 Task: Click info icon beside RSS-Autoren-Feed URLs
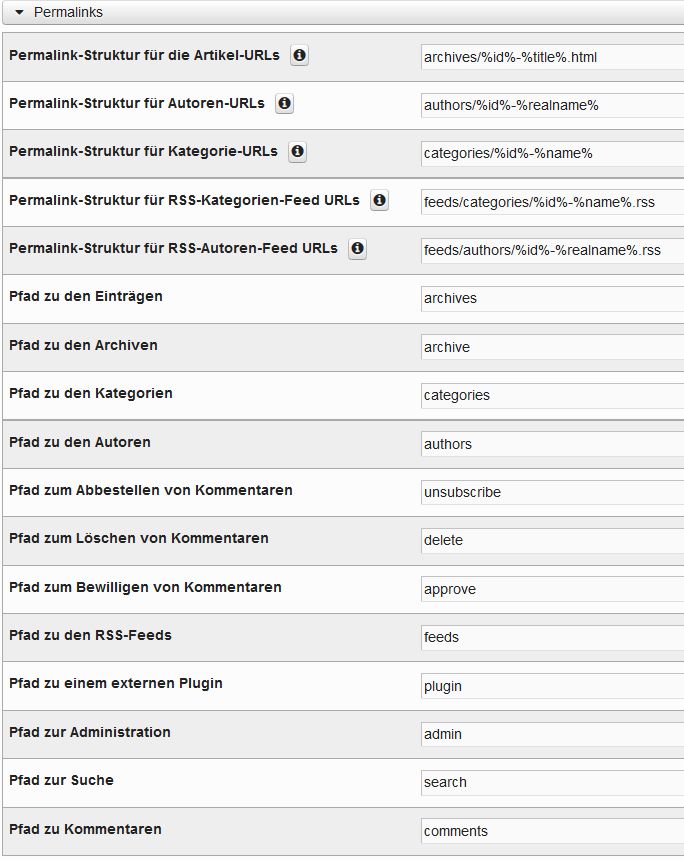coord(357,249)
